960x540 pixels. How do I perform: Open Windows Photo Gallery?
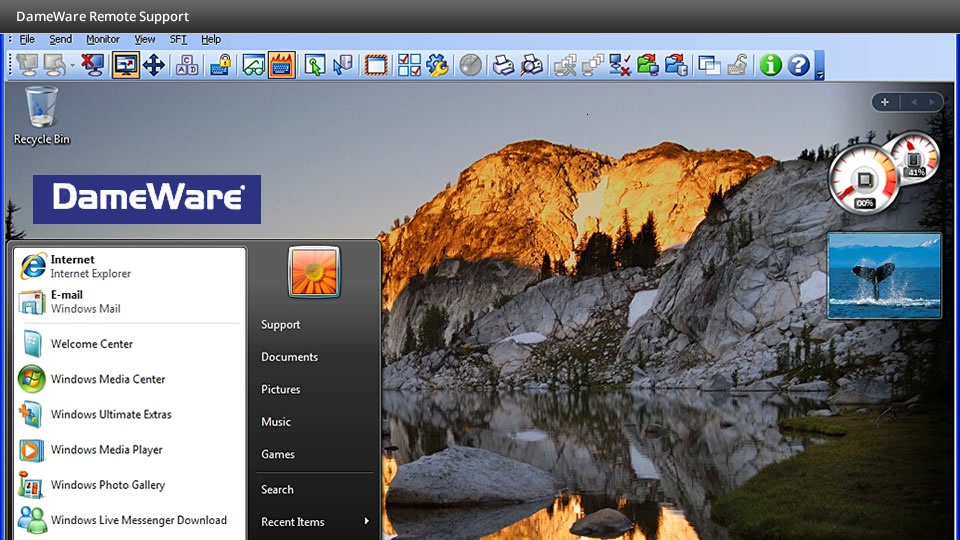point(129,485)
